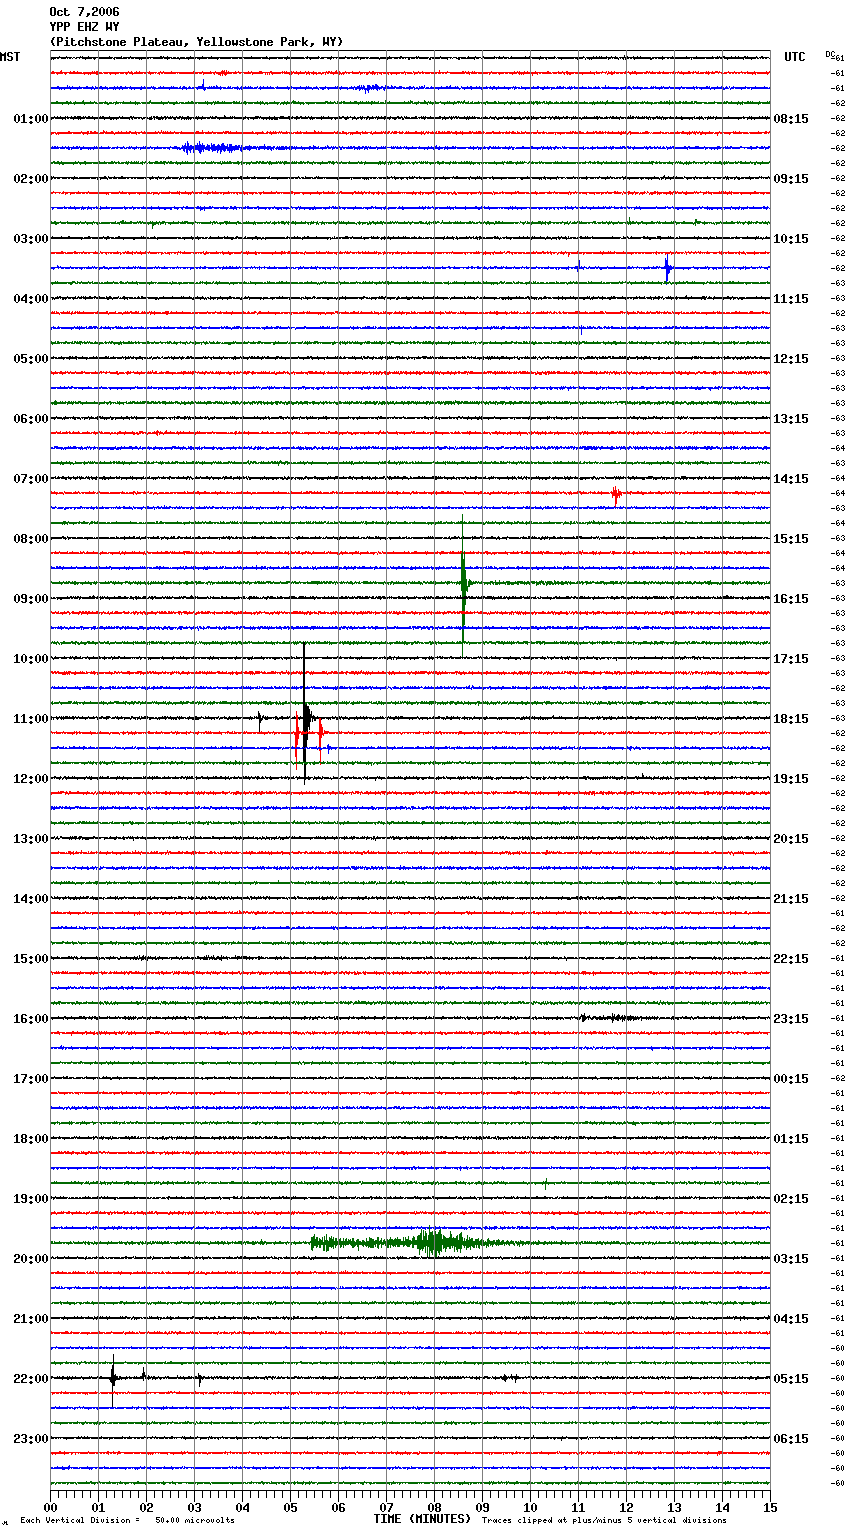Viewport: 850px width, 1534px height.
Task: Click the 18:15 UTC time label
Action: point(791,719)
